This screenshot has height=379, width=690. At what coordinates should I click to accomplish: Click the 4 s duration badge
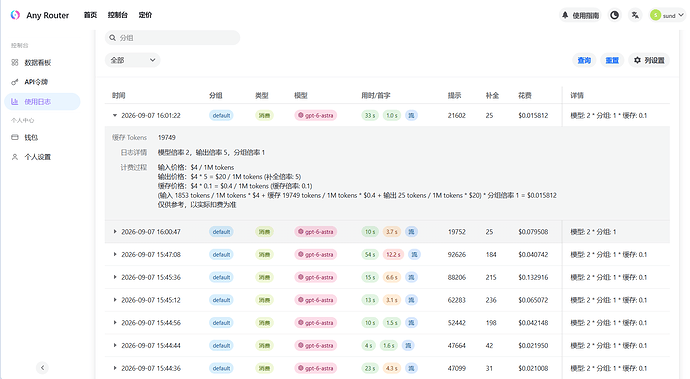[368, 346]
